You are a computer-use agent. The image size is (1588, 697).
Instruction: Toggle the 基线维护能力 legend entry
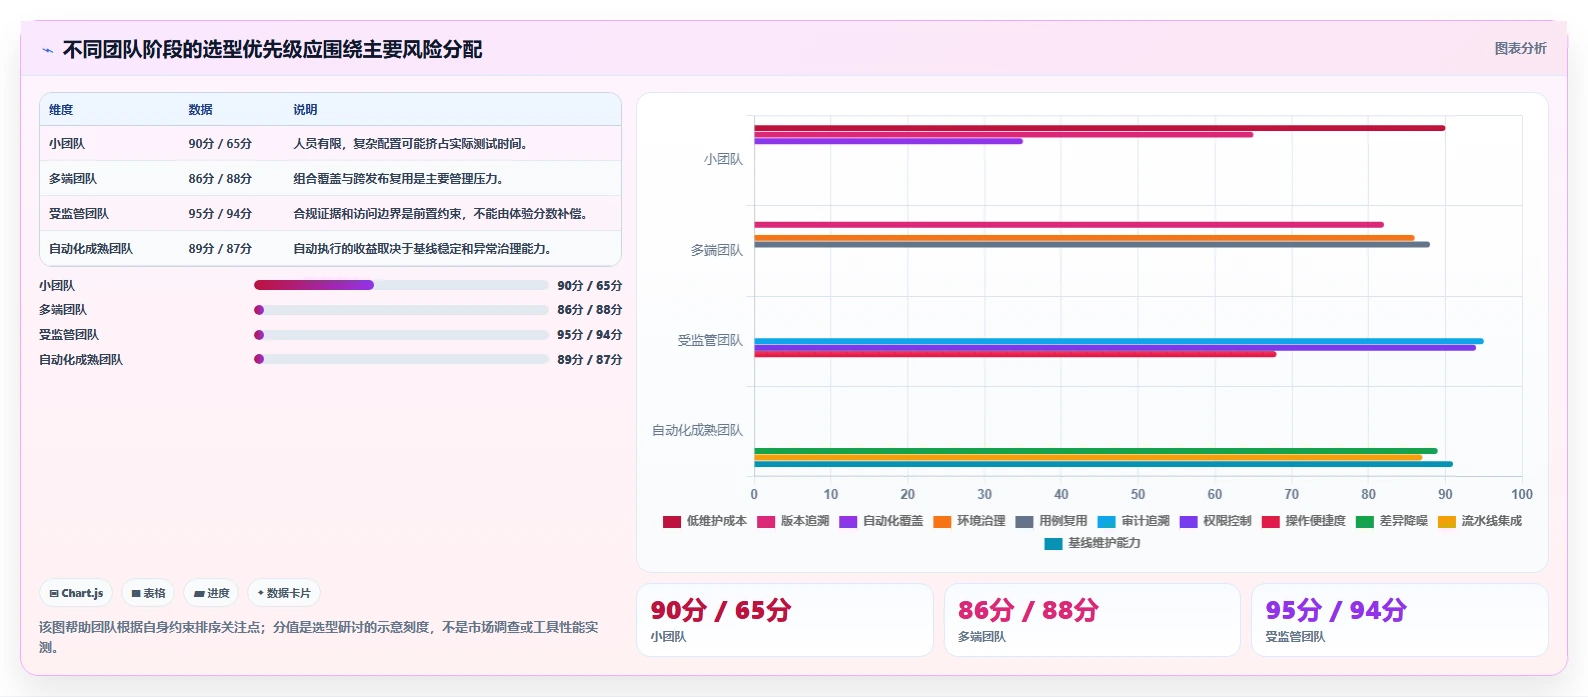pos(1092,543)
